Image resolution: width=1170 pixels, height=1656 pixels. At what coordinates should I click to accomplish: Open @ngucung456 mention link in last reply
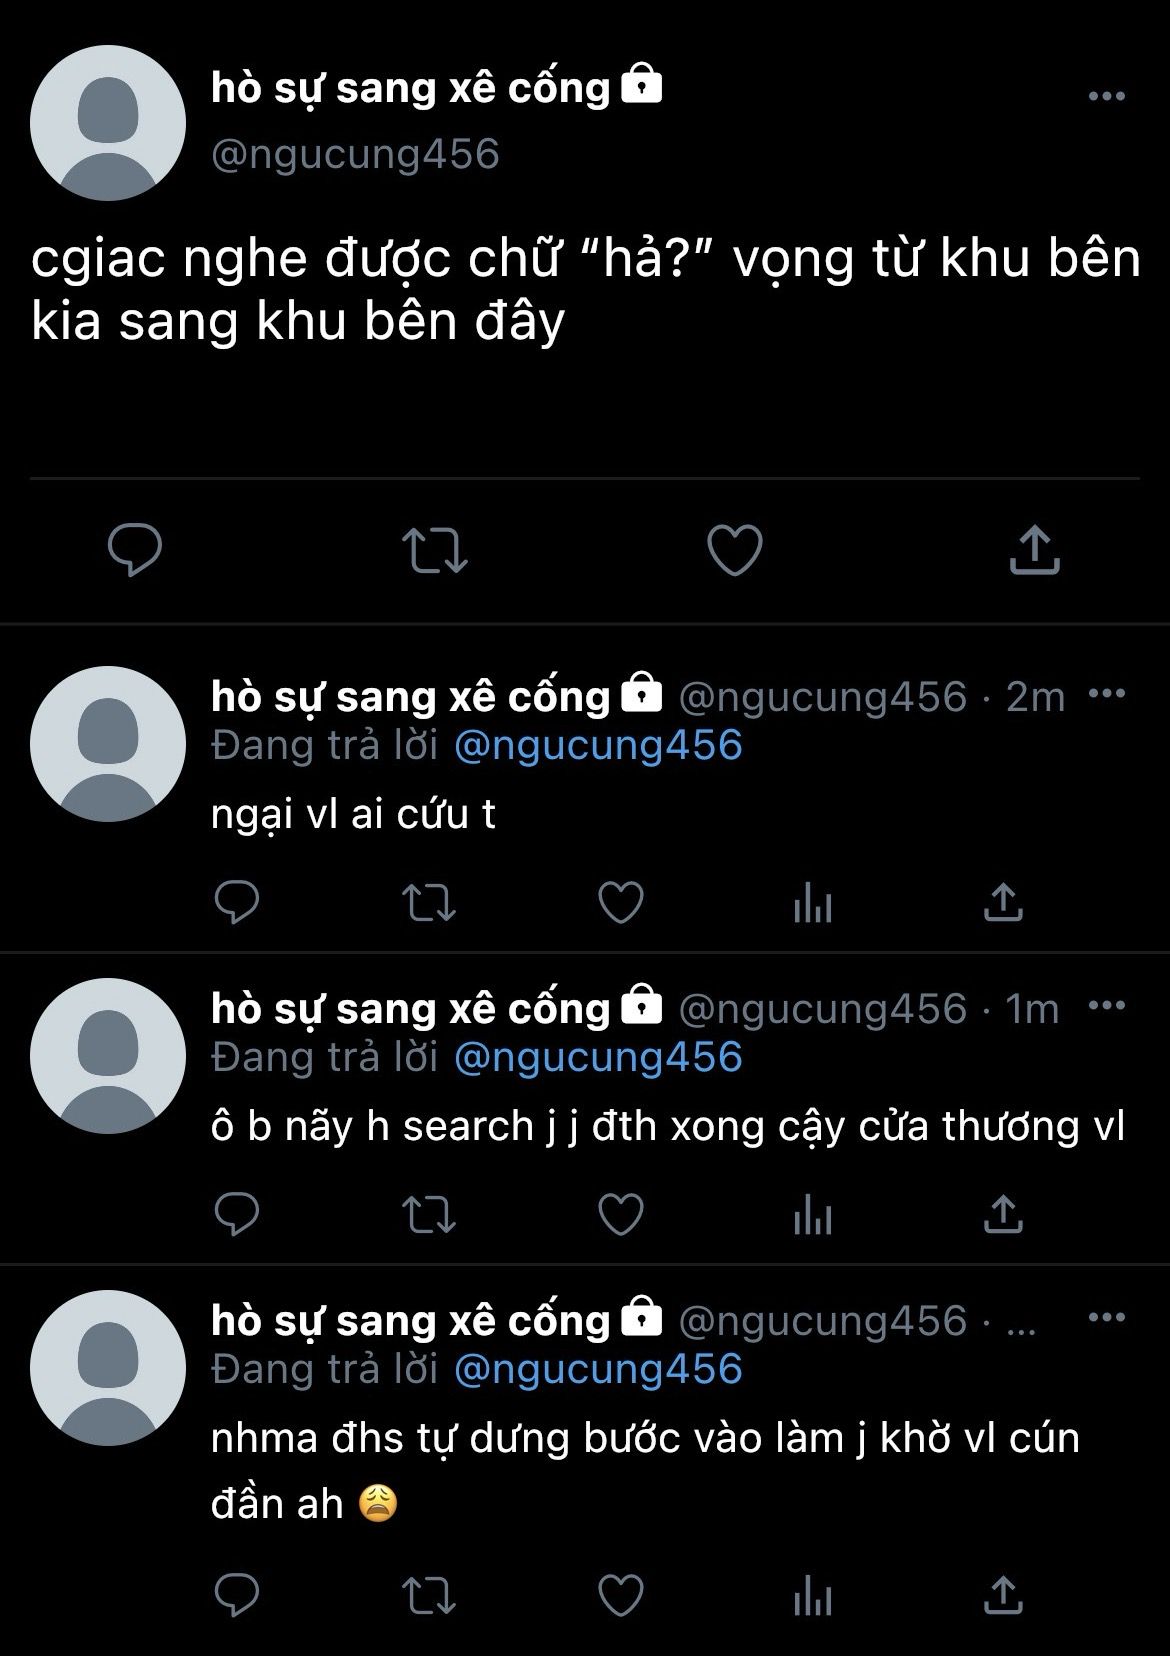598,1370
